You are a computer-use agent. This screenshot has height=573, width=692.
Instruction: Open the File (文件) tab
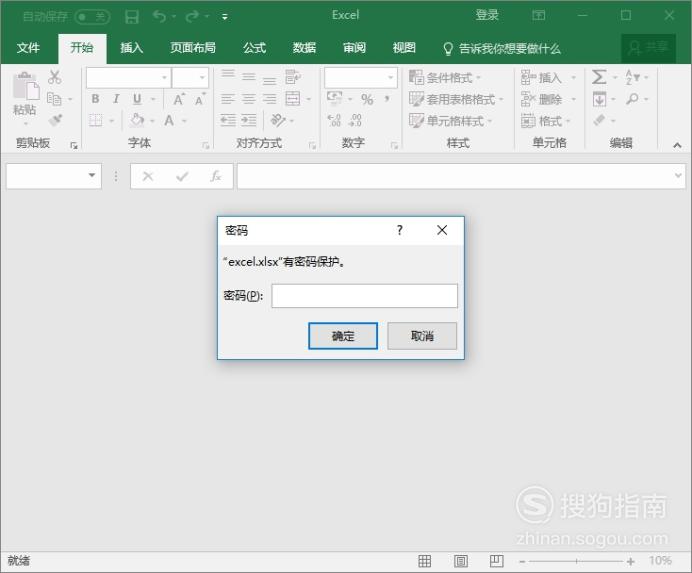point(28,48)
